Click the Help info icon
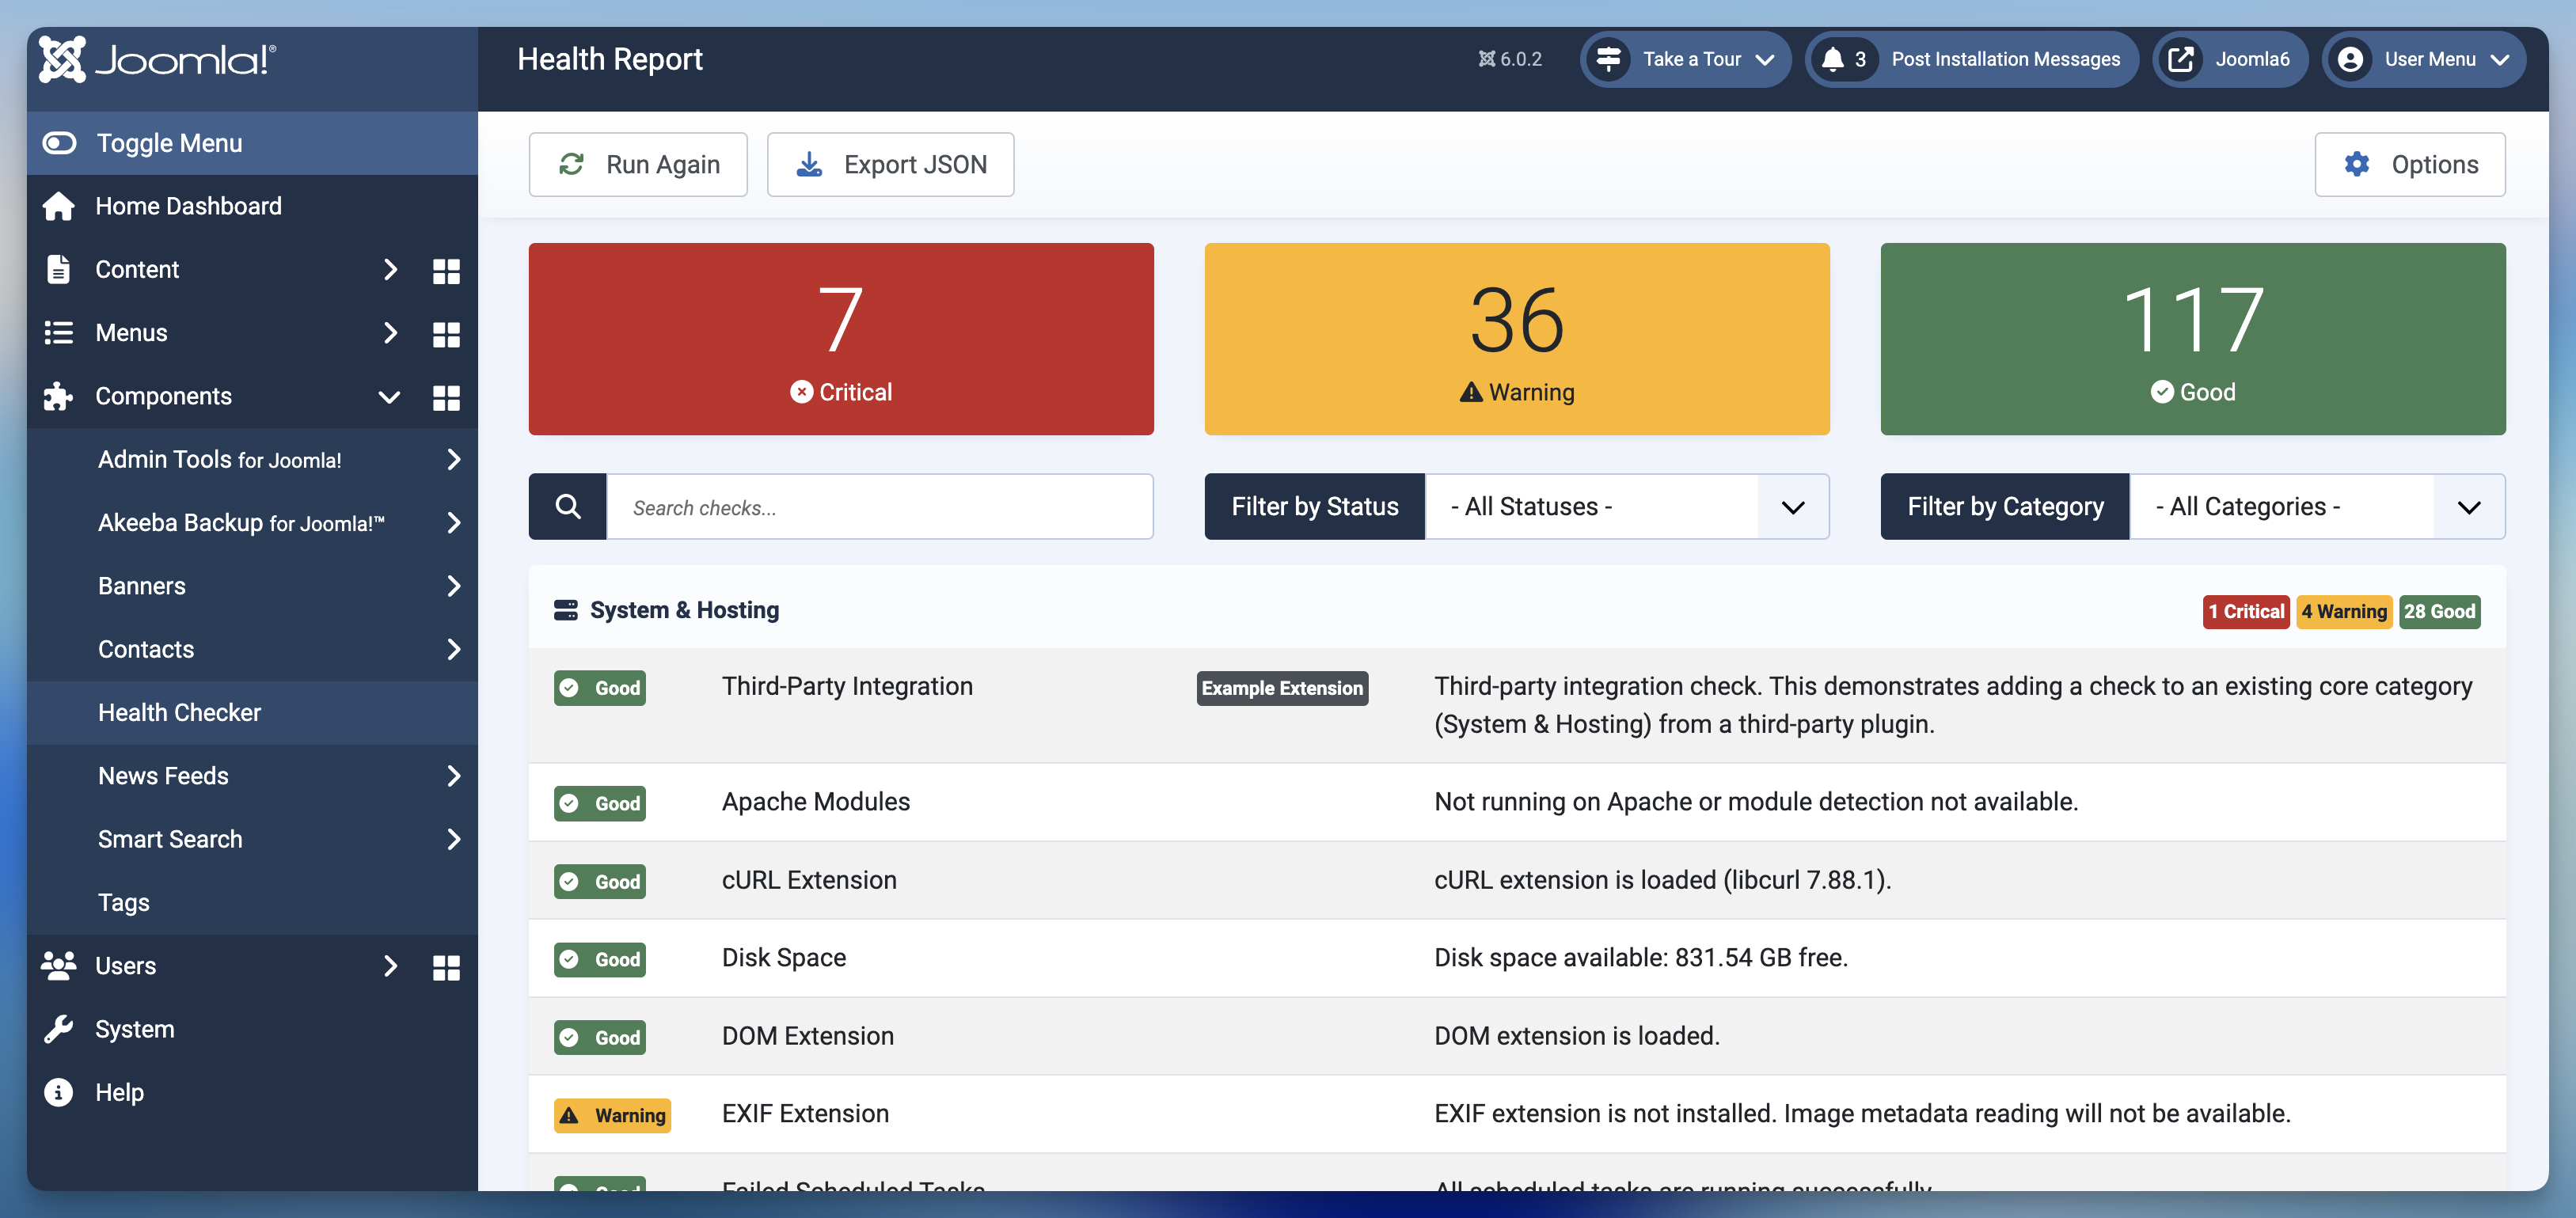 coord(58,1091)
